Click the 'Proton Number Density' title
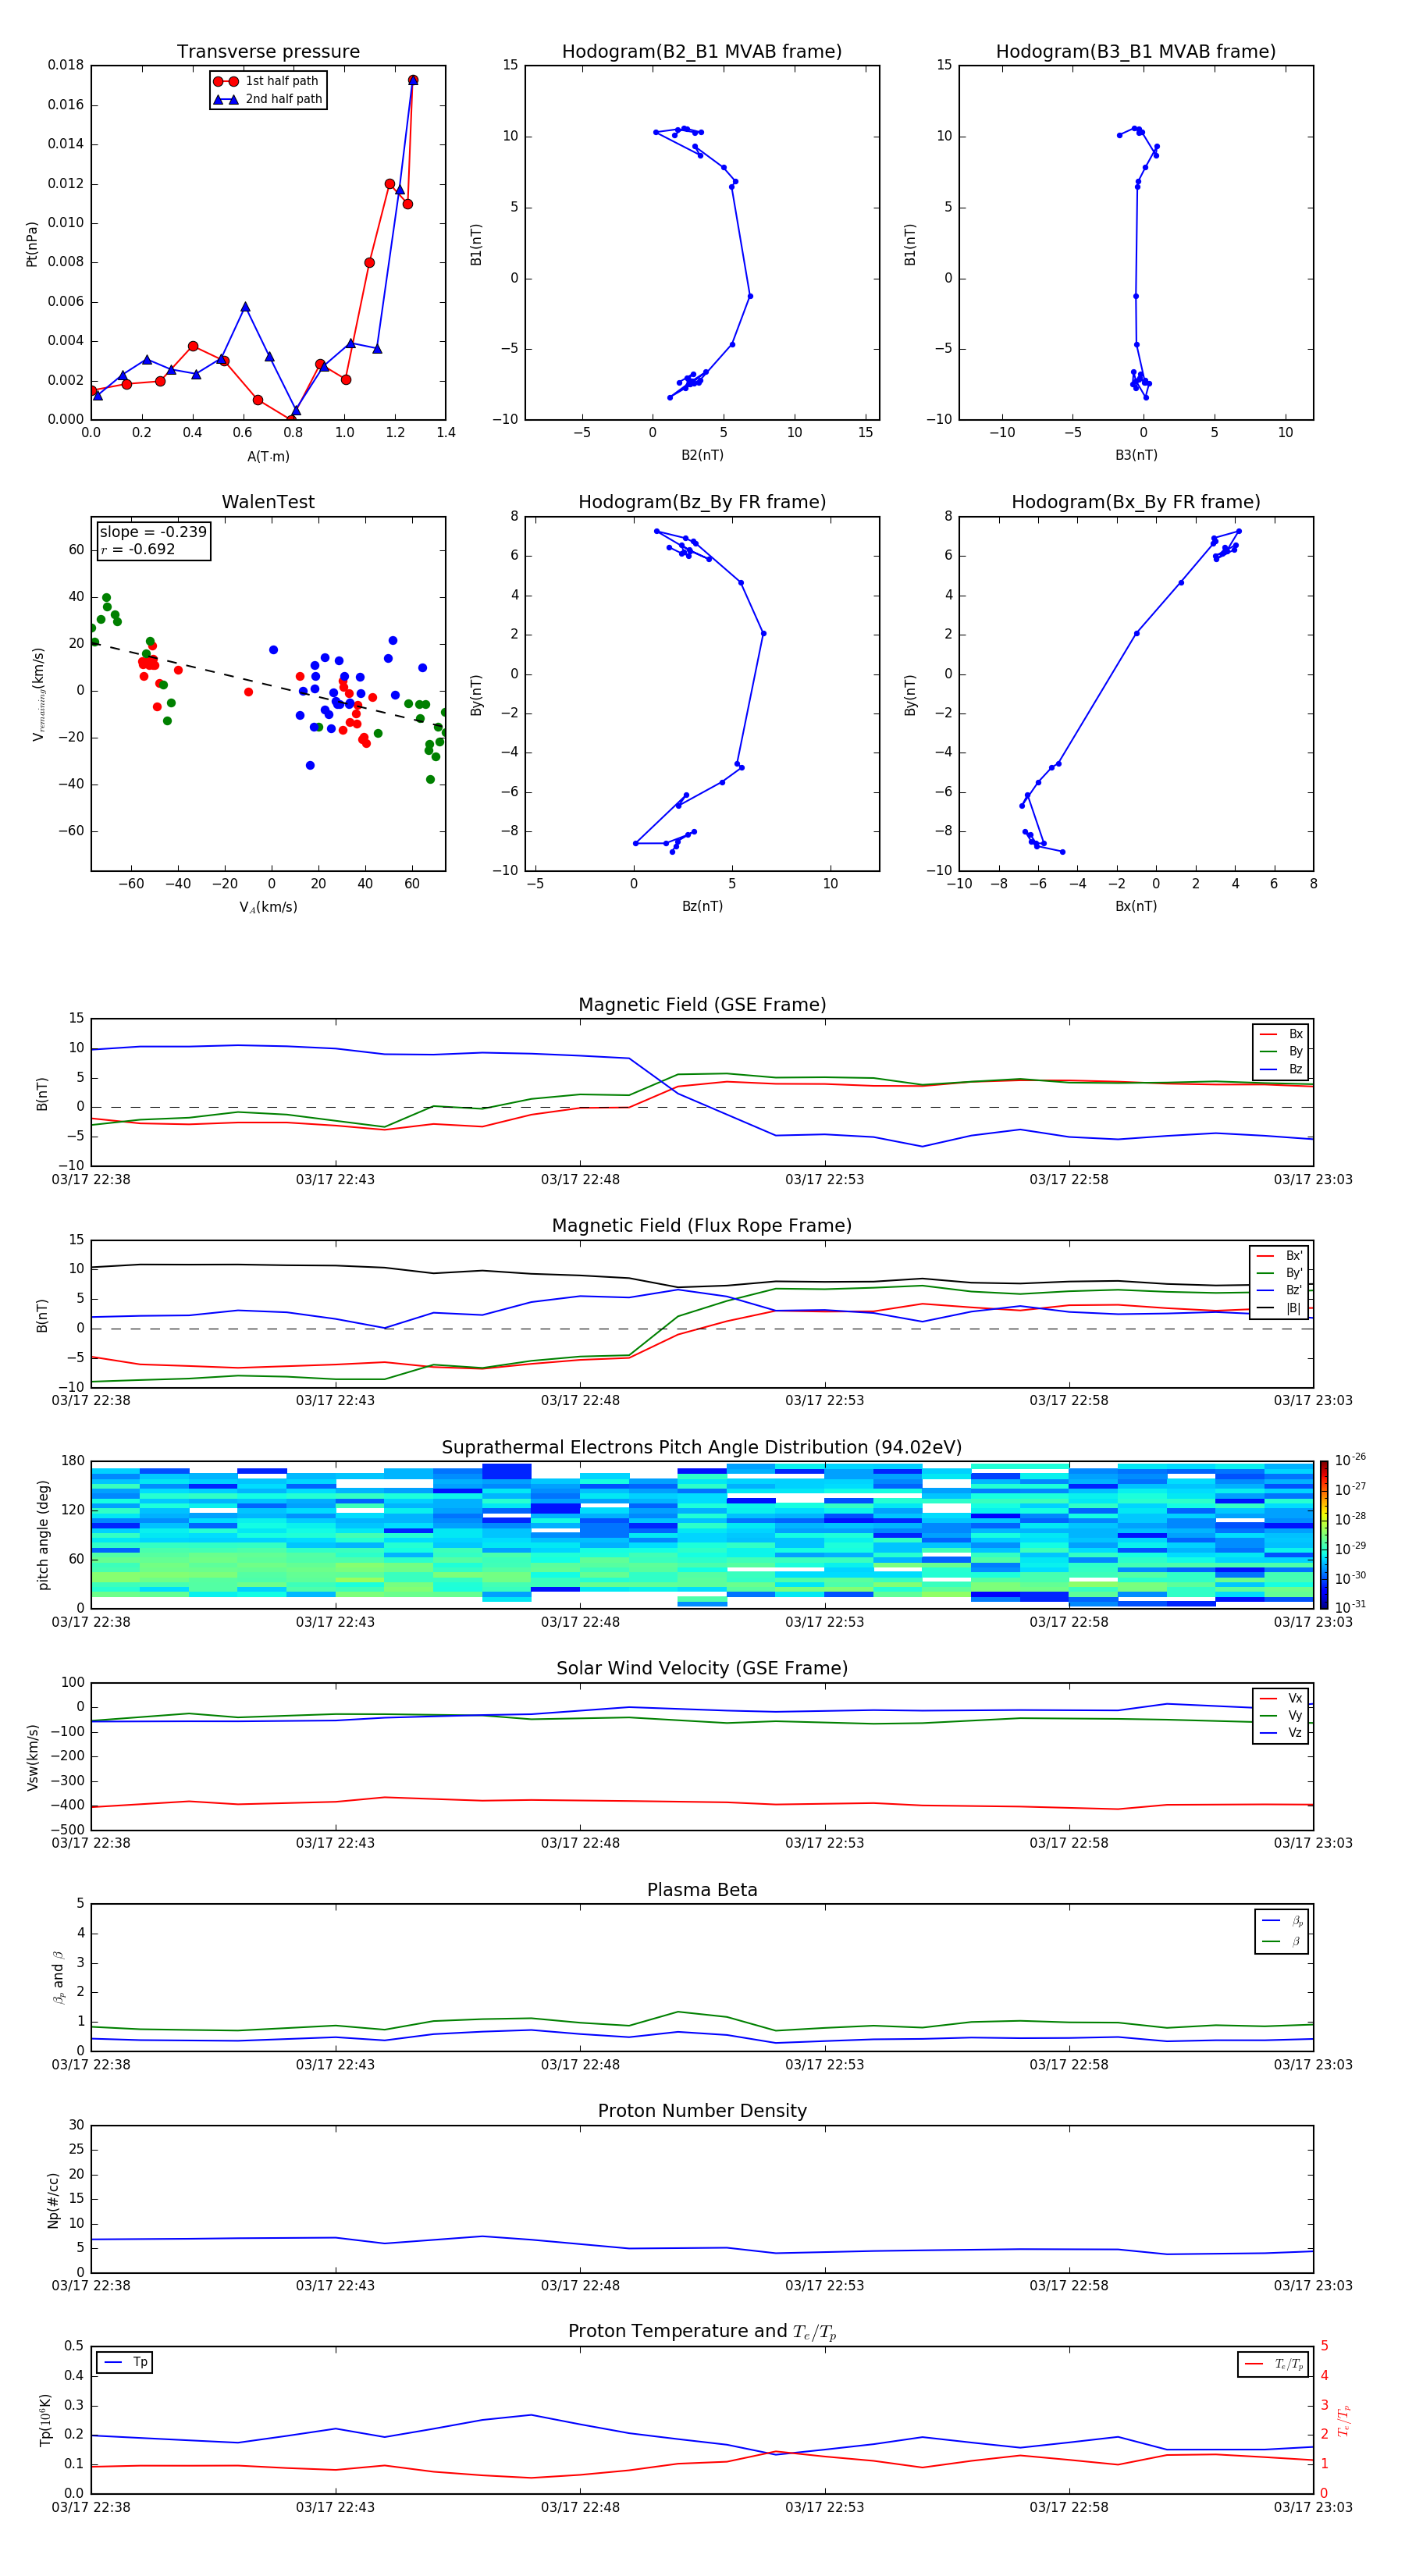This screenshot has width=1405, height=2576. click(x=702, y=2111)
